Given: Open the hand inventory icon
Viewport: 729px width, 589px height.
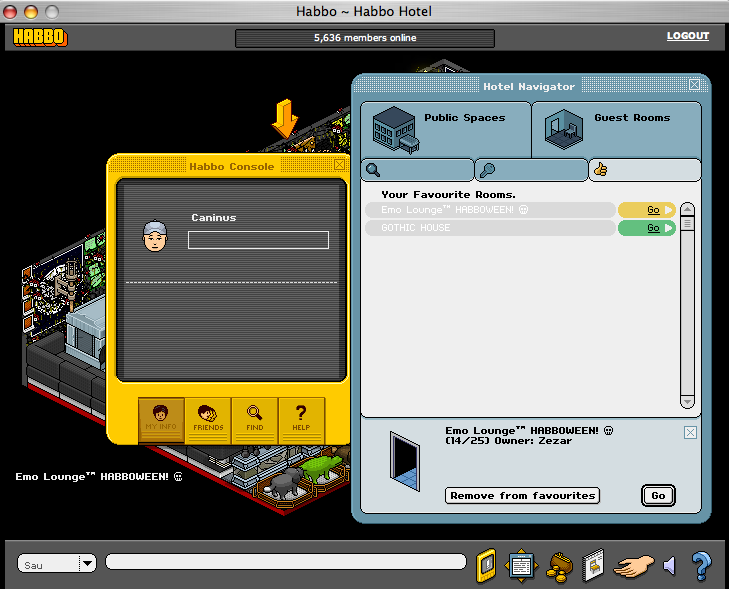Looking at the screenshot, I should coord(634,567).
